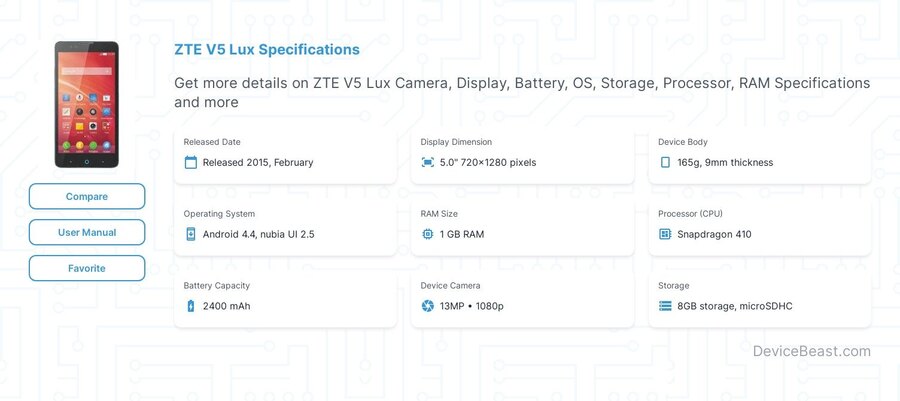Click the battery icon next to 2400 mAh
900x401 pixels.
191,306
